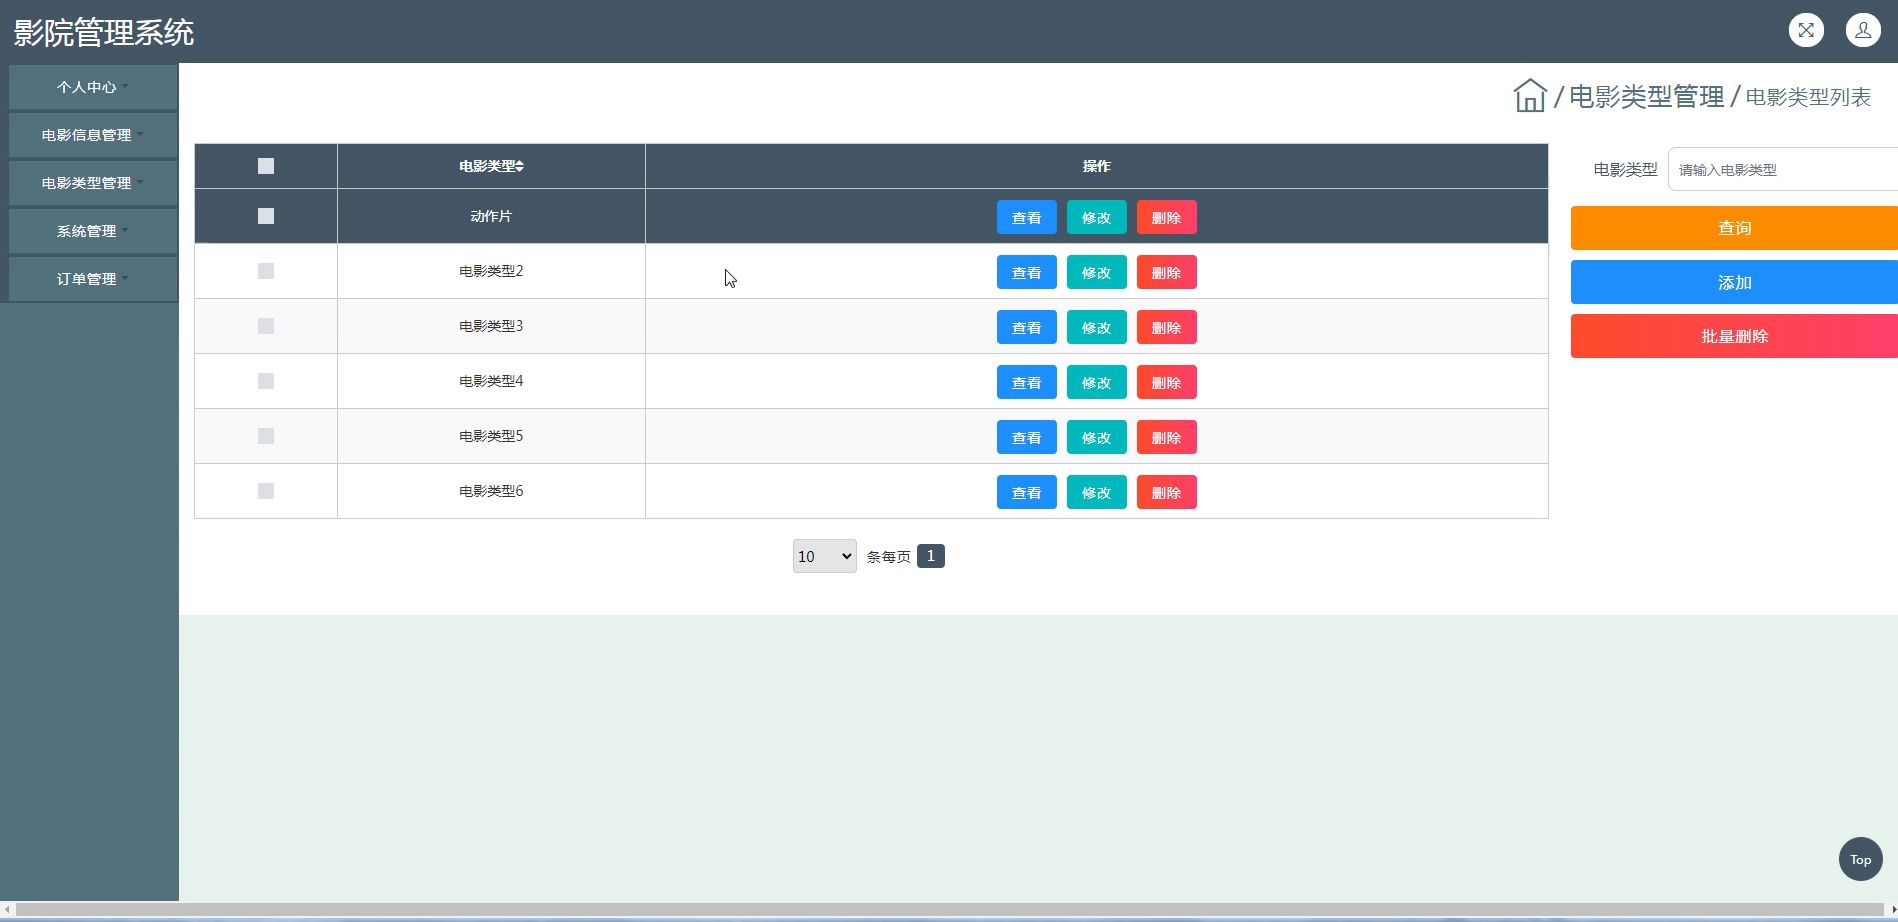Click left arrow of horizontal scrollbar
The image size is (1898, 922).
pos(7,910)
